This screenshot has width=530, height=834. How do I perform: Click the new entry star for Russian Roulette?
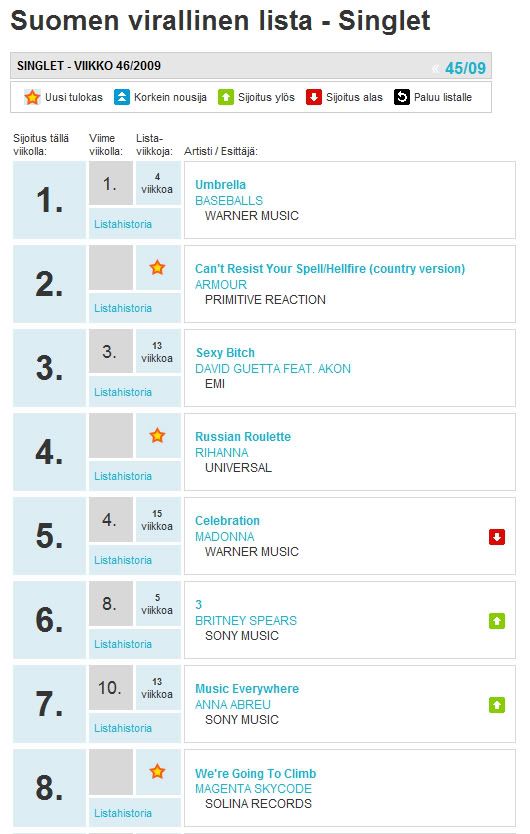157,436
